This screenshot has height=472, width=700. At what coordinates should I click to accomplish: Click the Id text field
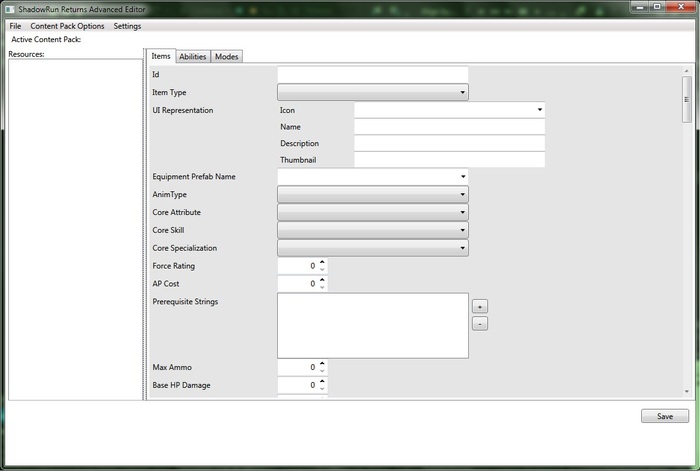pyautogui.click(x=372, y=75)
